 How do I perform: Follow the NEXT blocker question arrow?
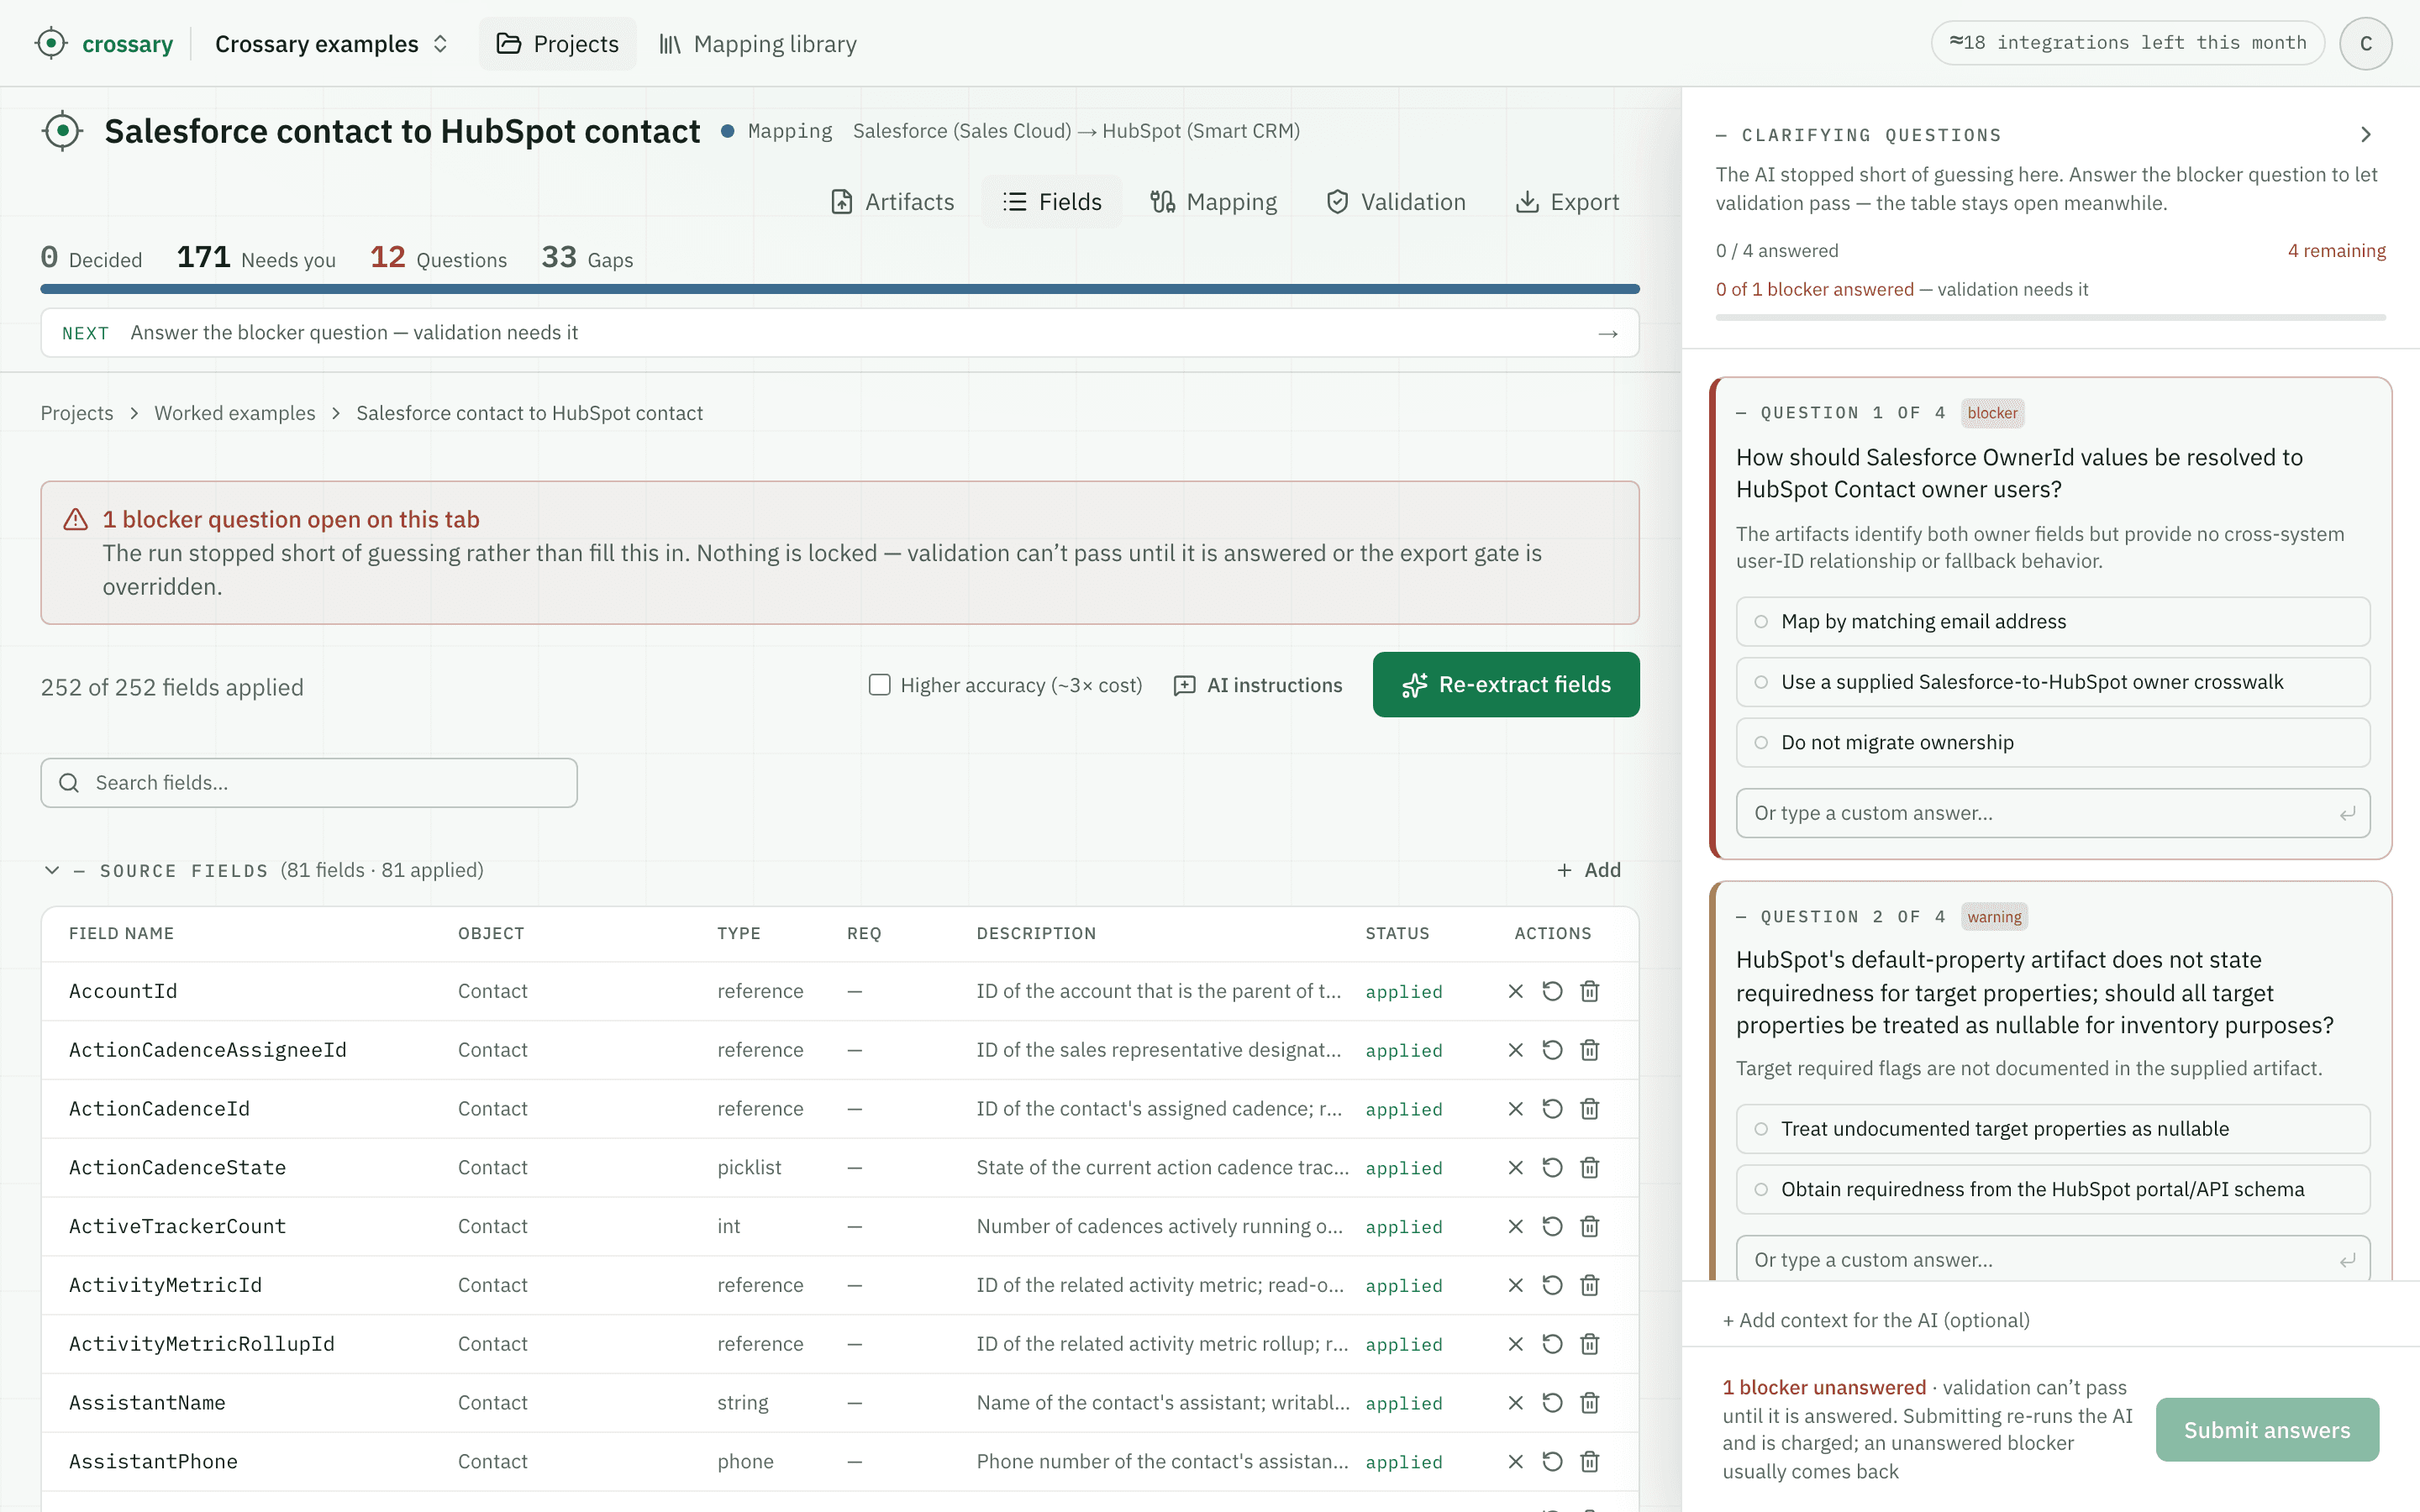(1607, 333)
